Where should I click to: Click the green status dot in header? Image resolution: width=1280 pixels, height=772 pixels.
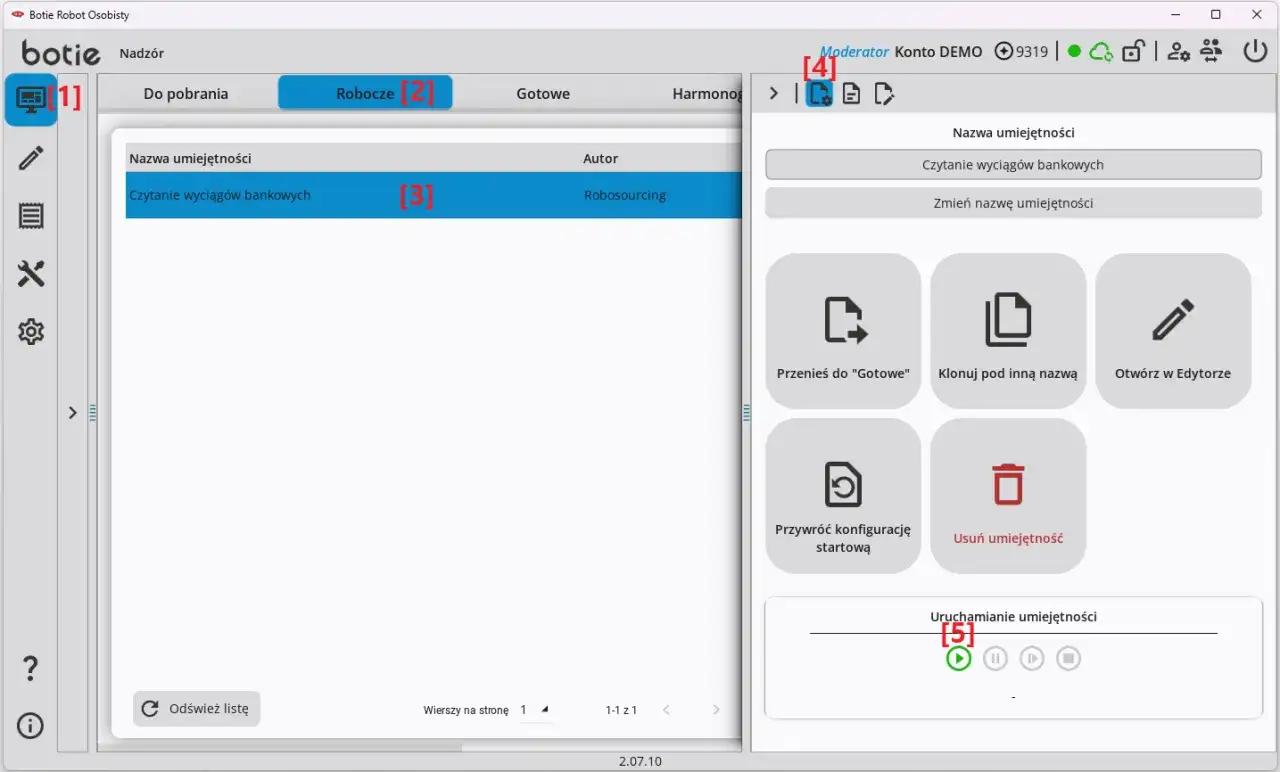(1074, 51)
